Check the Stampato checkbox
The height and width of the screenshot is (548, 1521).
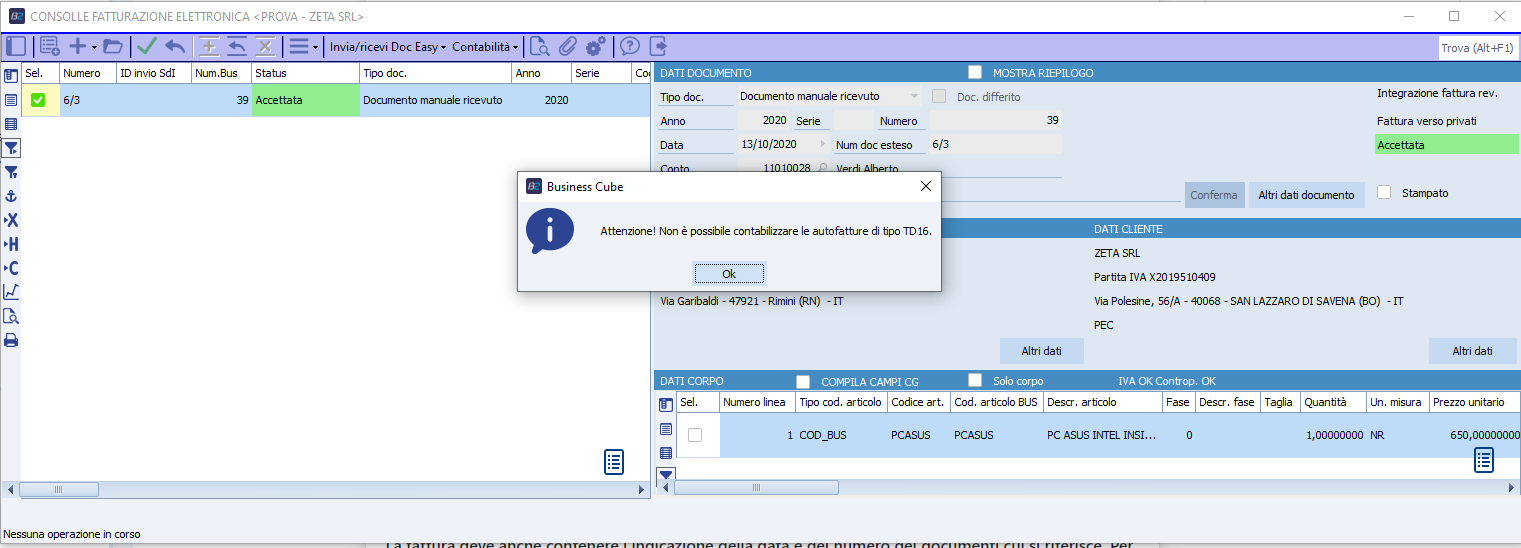pyautogui.click(x=1384, y=192)
